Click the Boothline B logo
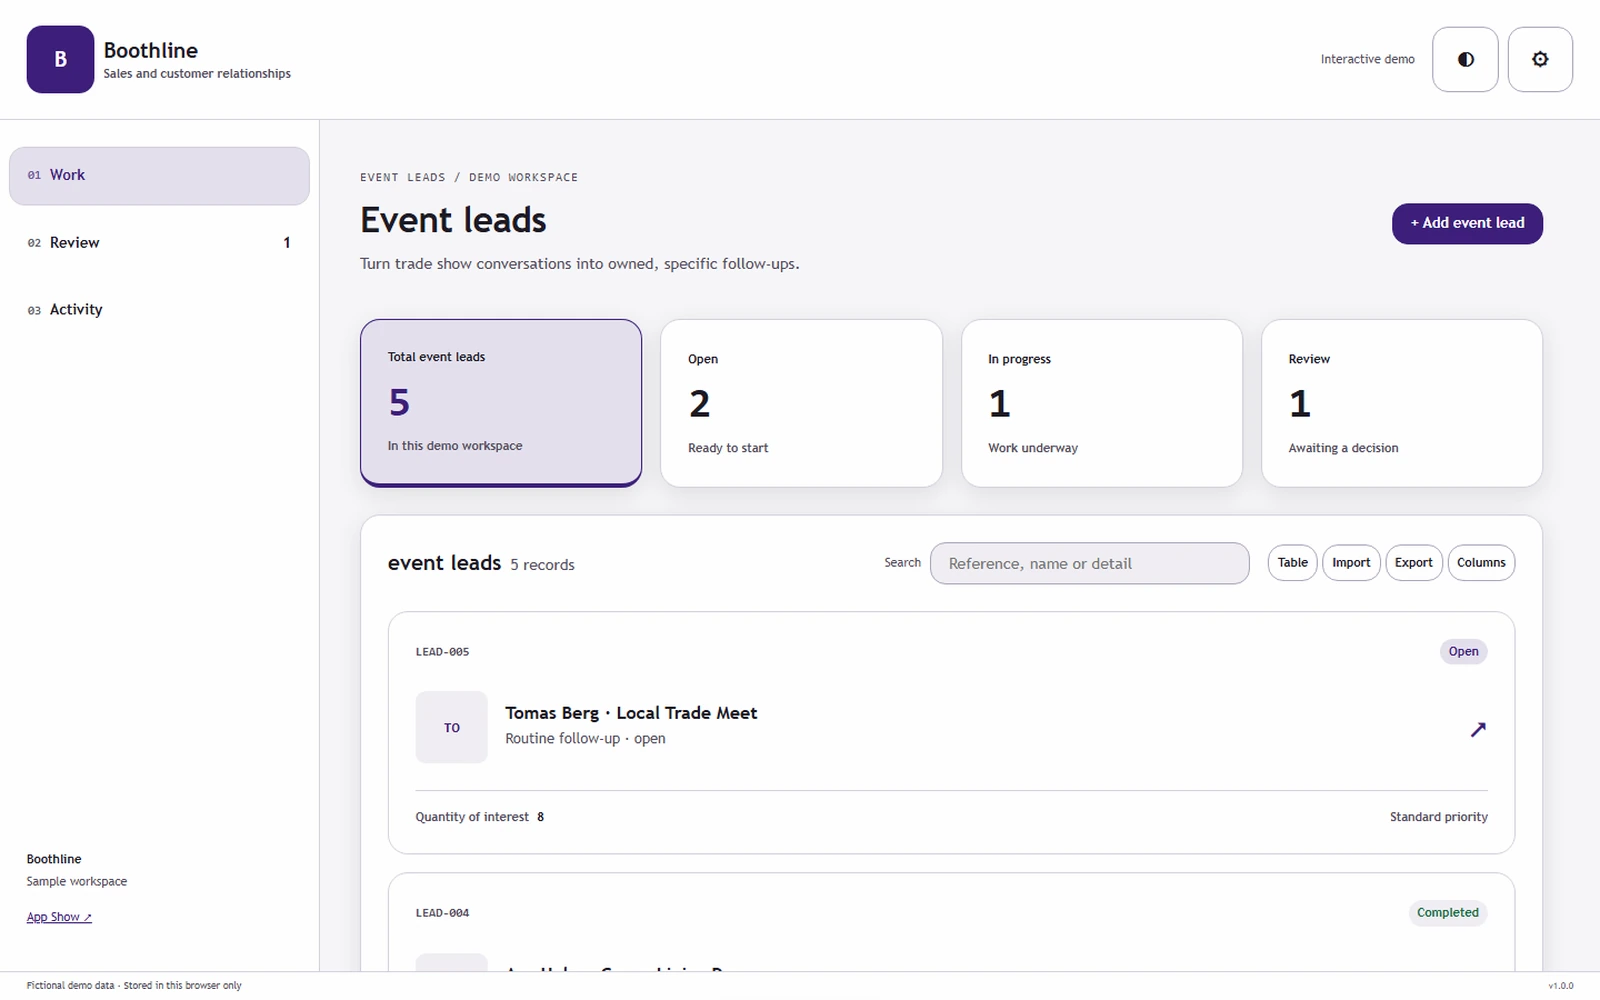Screen dimensions: 1600x1000 tap(60, 59)
